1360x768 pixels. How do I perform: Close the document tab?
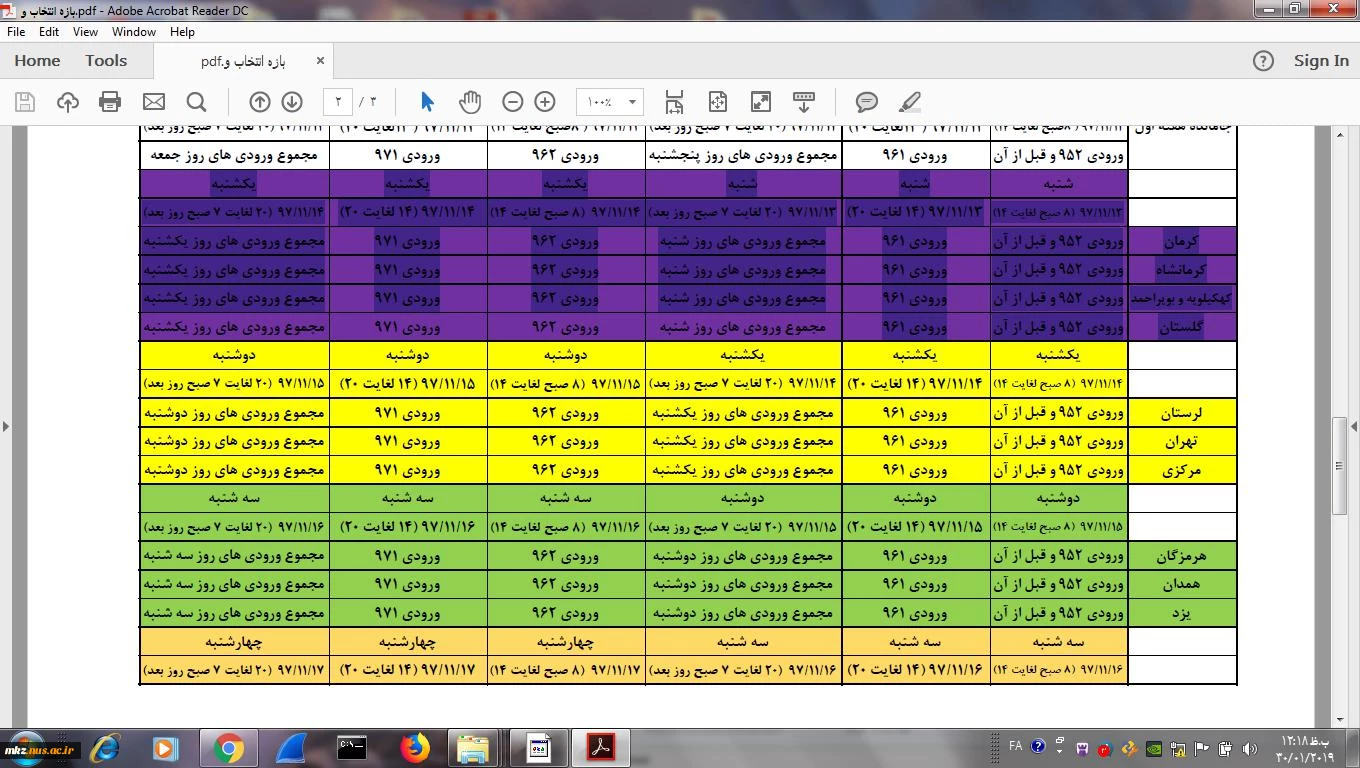click(320, 61)
